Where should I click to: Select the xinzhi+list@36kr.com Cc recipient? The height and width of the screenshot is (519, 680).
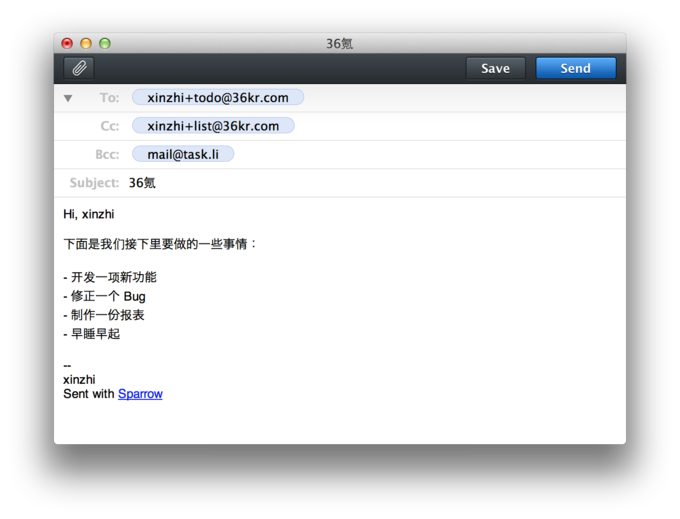pyautogui.click(x=213, y=126)
